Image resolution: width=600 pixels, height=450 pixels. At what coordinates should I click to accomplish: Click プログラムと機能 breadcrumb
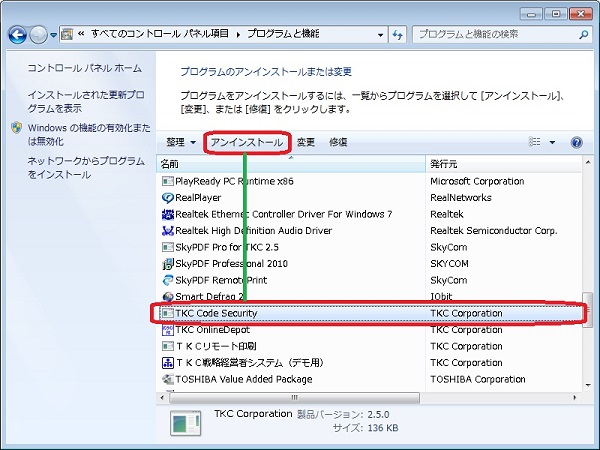tap(283, 34)
